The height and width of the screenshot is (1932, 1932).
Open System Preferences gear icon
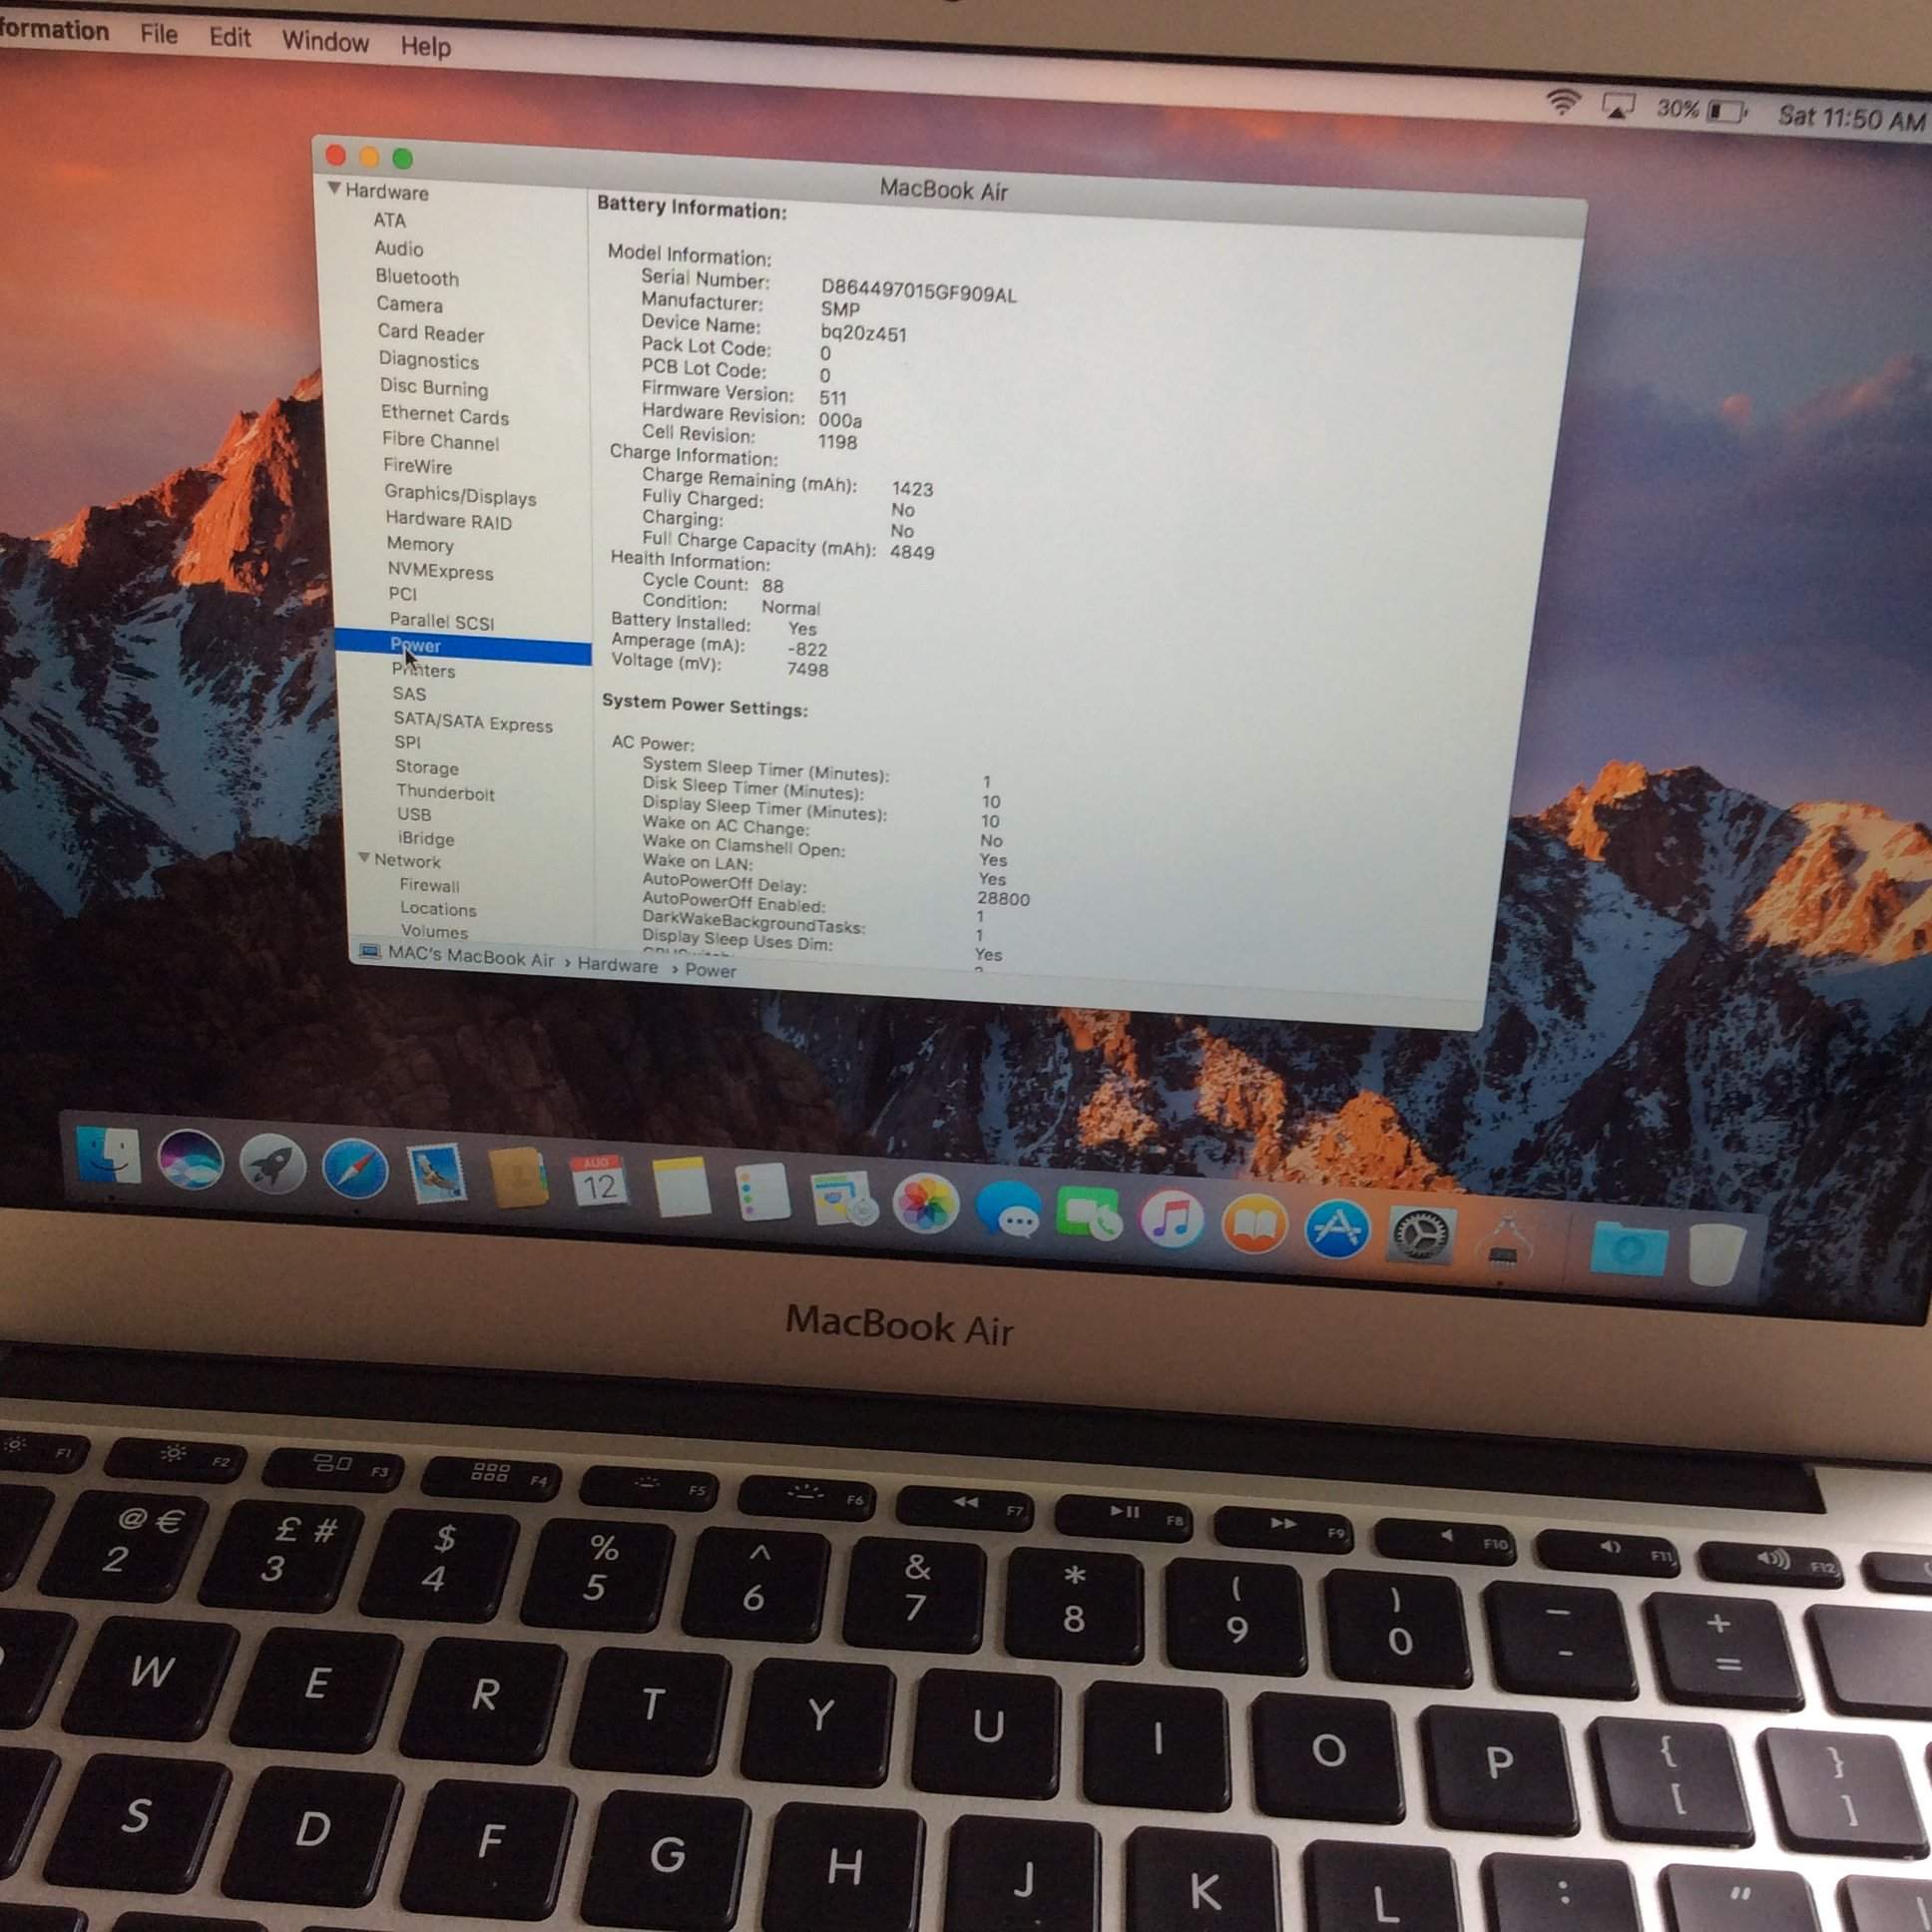pos(1420,1236)
